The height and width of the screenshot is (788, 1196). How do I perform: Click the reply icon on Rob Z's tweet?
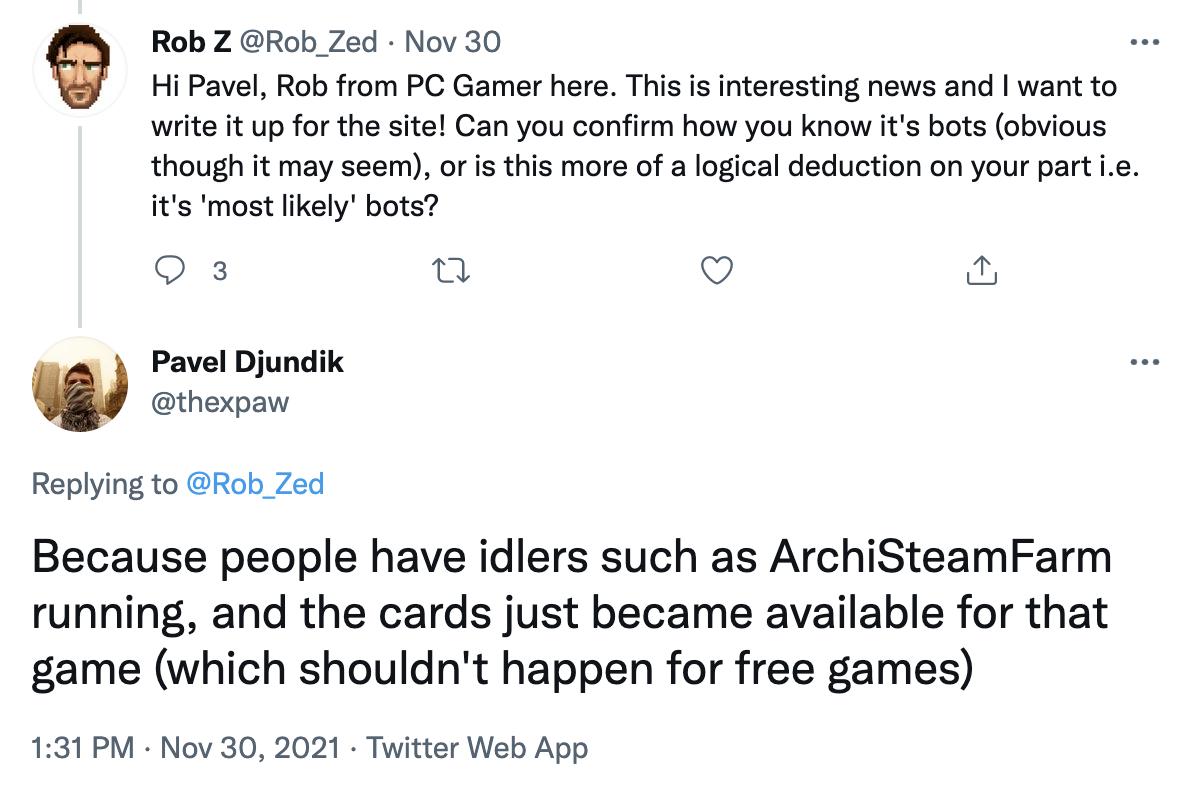tap(171, 270)
